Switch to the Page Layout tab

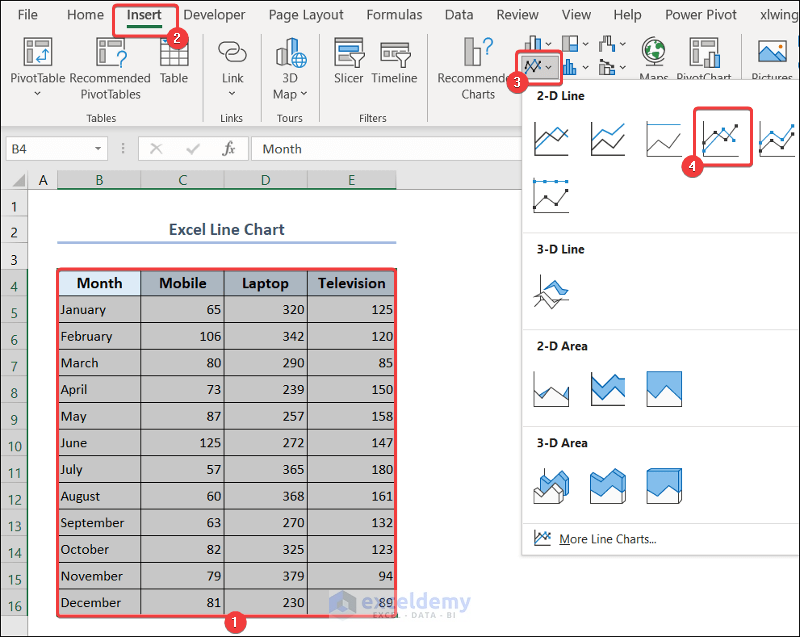click(x=306, y=15)
